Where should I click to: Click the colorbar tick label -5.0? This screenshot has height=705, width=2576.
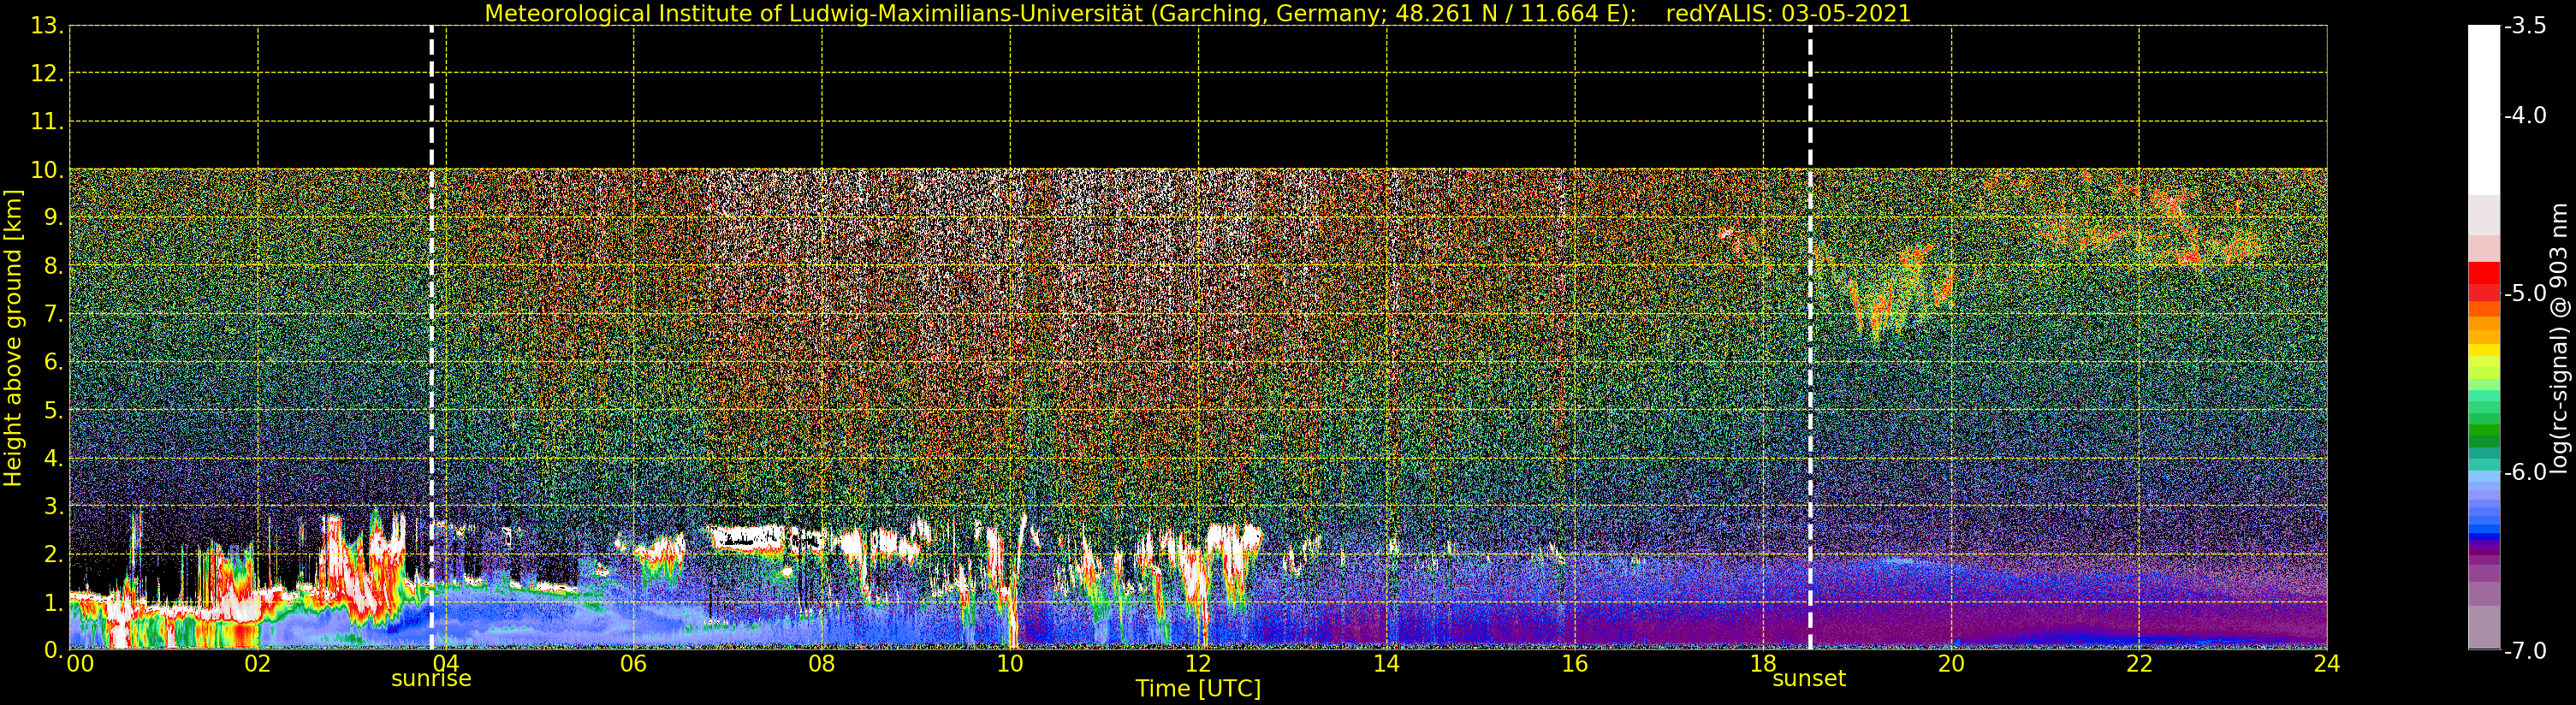(2525, 294)
